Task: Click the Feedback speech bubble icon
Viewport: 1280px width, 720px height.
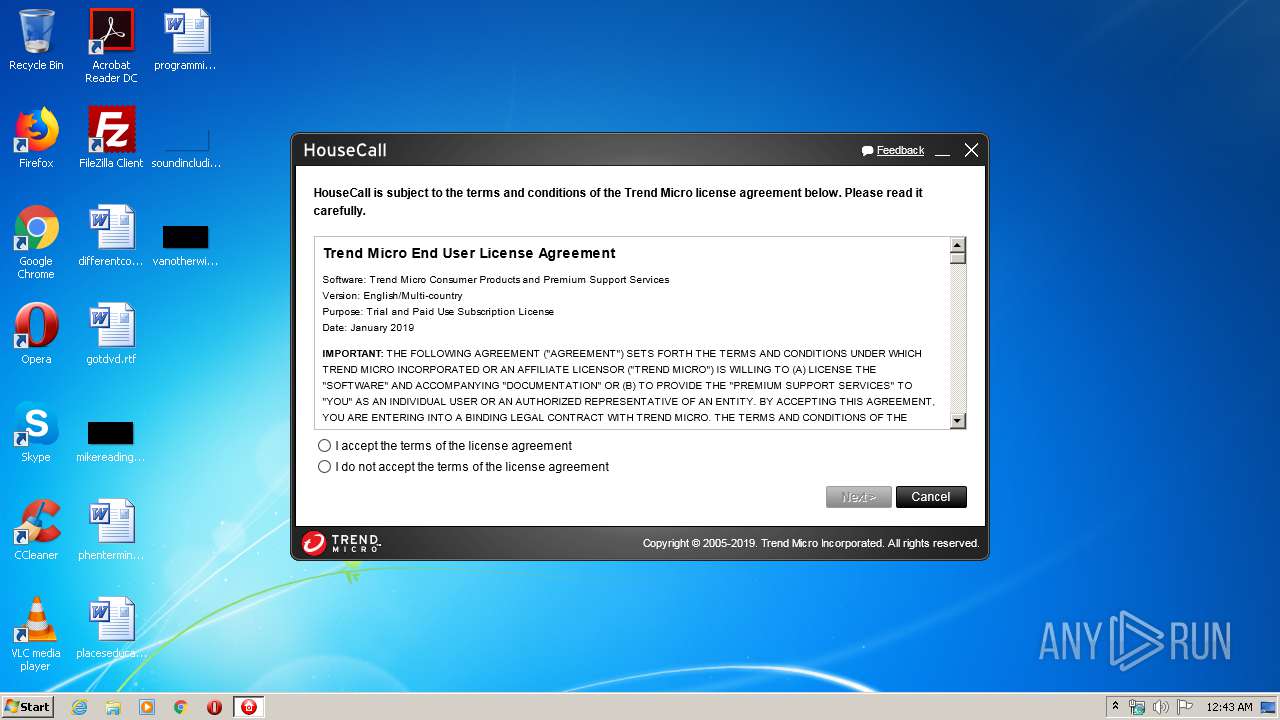Action: [x=867, y=151]
